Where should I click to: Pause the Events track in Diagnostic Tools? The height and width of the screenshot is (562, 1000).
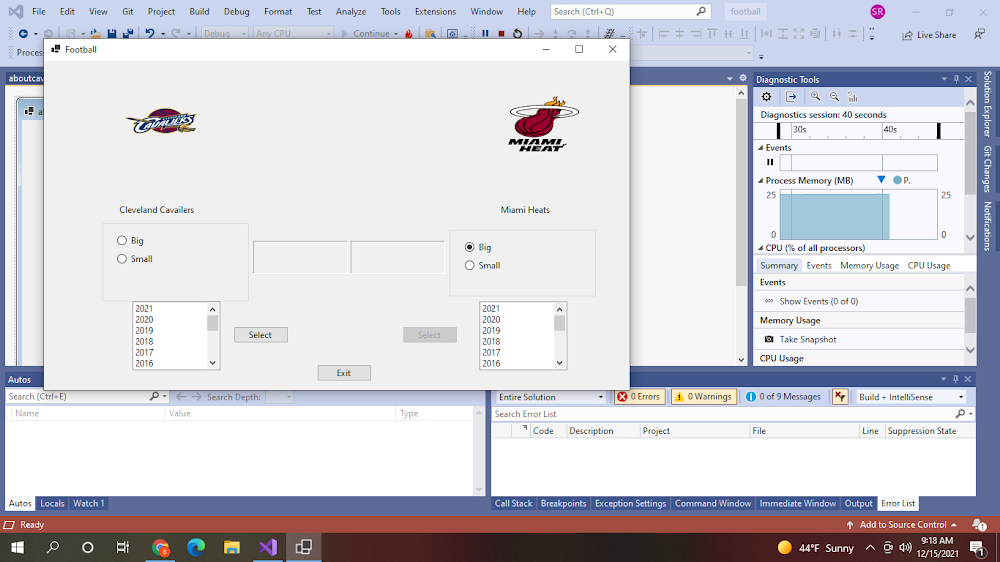click(x=770, y=162)
